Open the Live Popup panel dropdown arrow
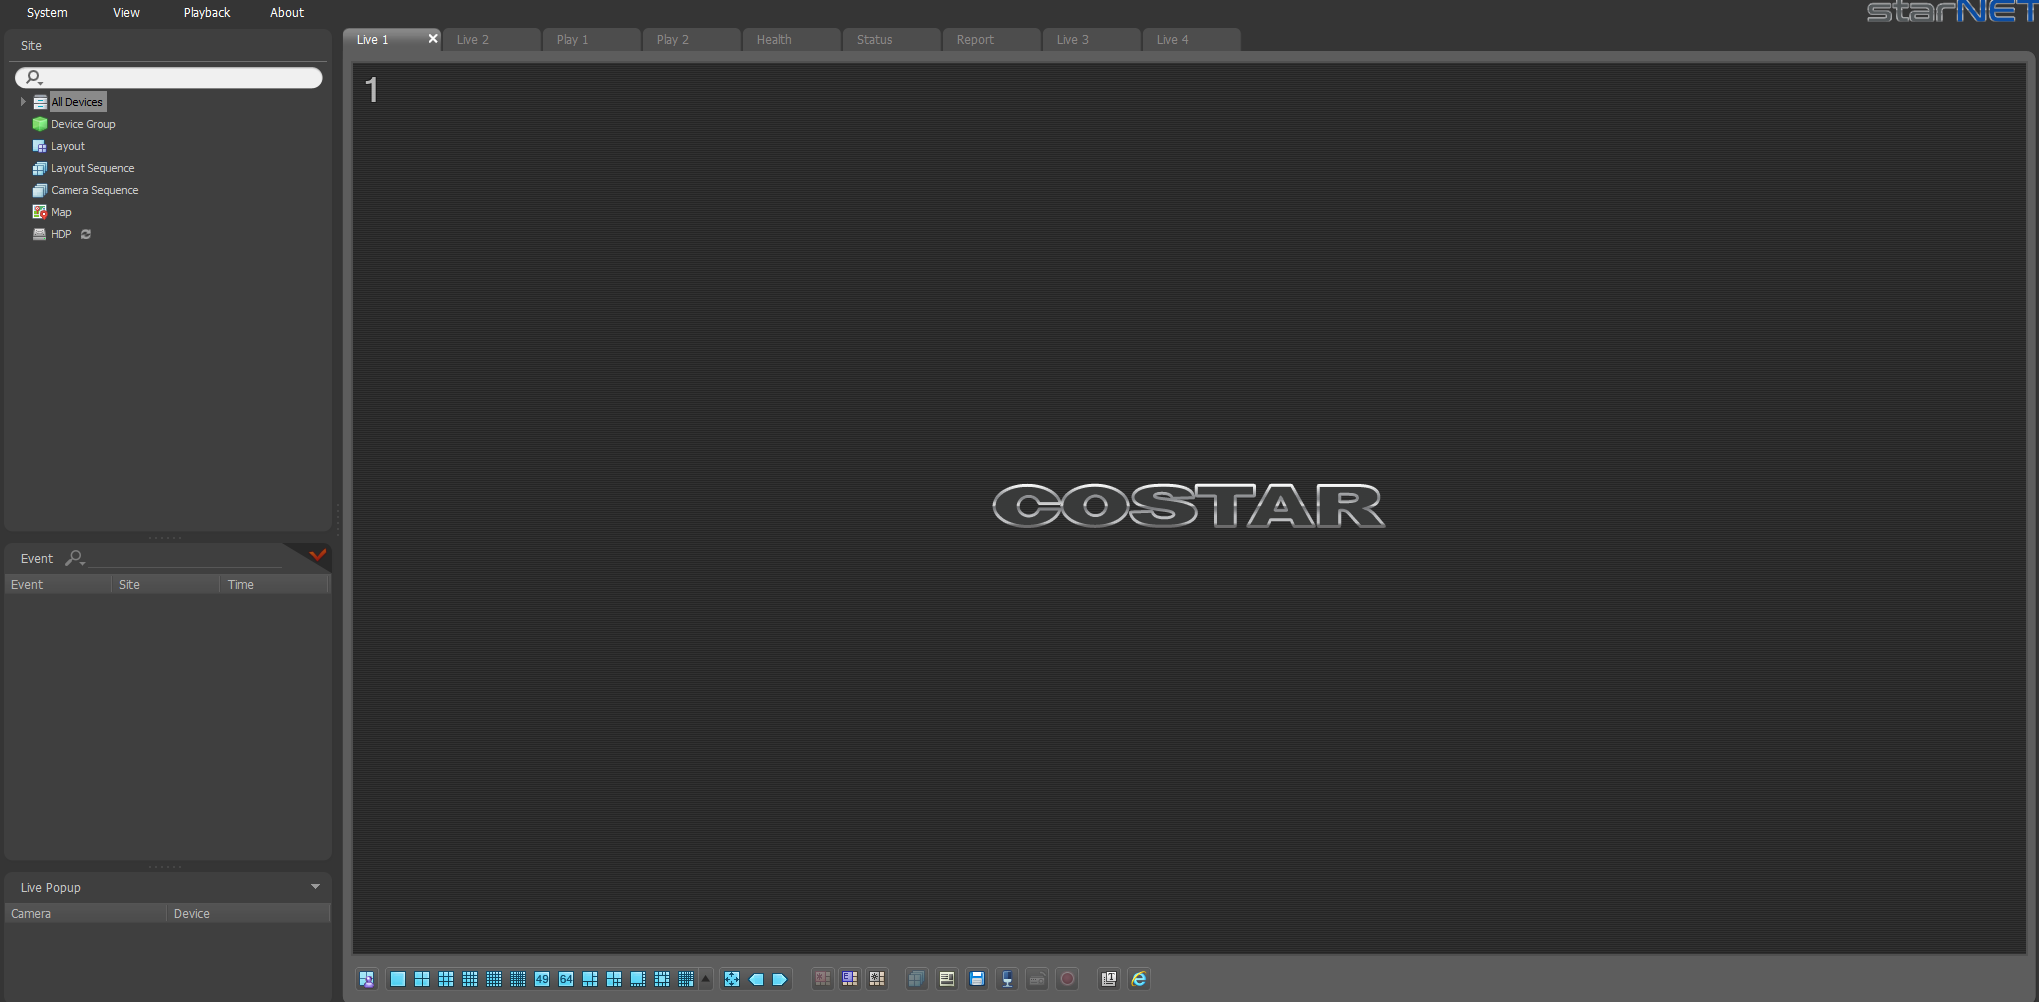Viewport: 2039px width, 1002px height. pos(316,887)
